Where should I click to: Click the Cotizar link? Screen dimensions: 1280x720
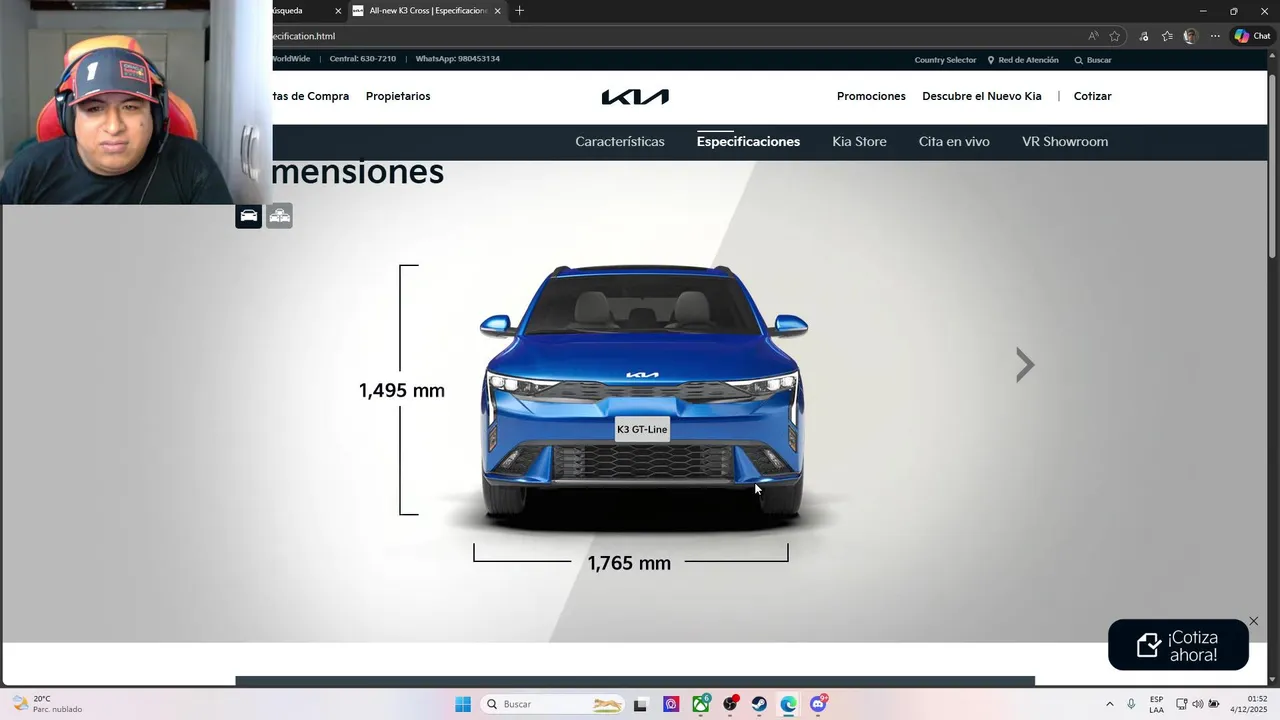point(1092,96)
